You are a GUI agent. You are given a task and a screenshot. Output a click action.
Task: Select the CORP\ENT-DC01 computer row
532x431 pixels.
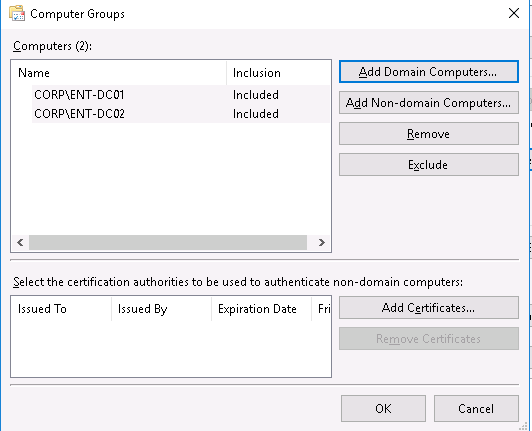(180, 95)
